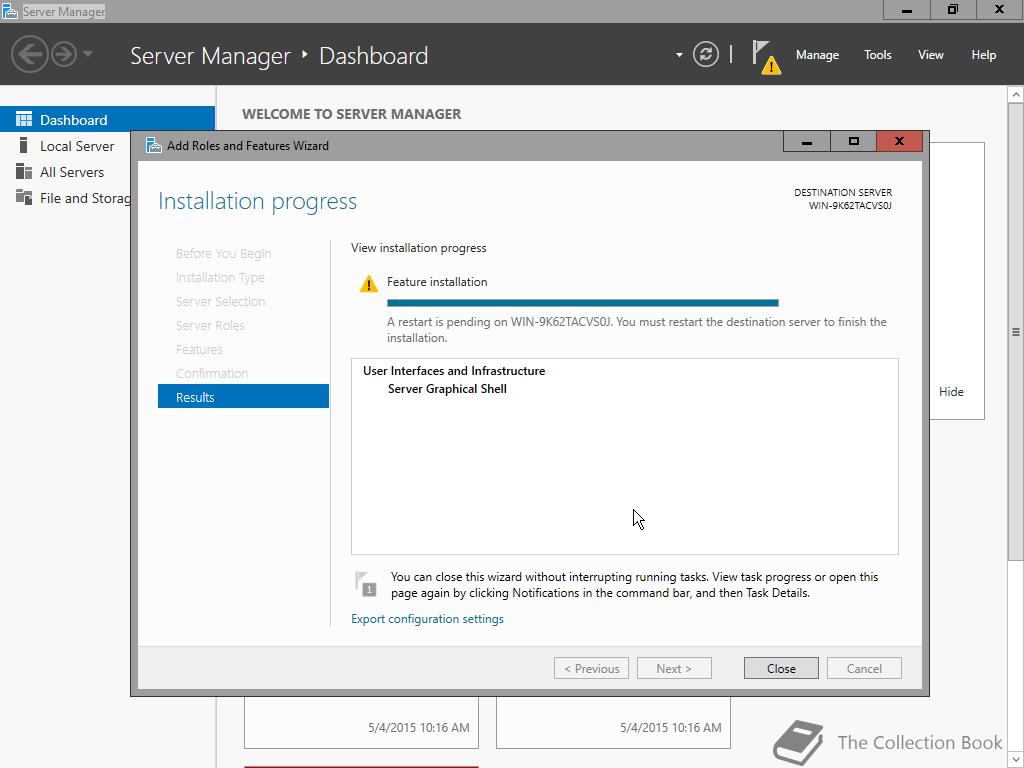Click the Results step in the wizard

coord(243,396)
